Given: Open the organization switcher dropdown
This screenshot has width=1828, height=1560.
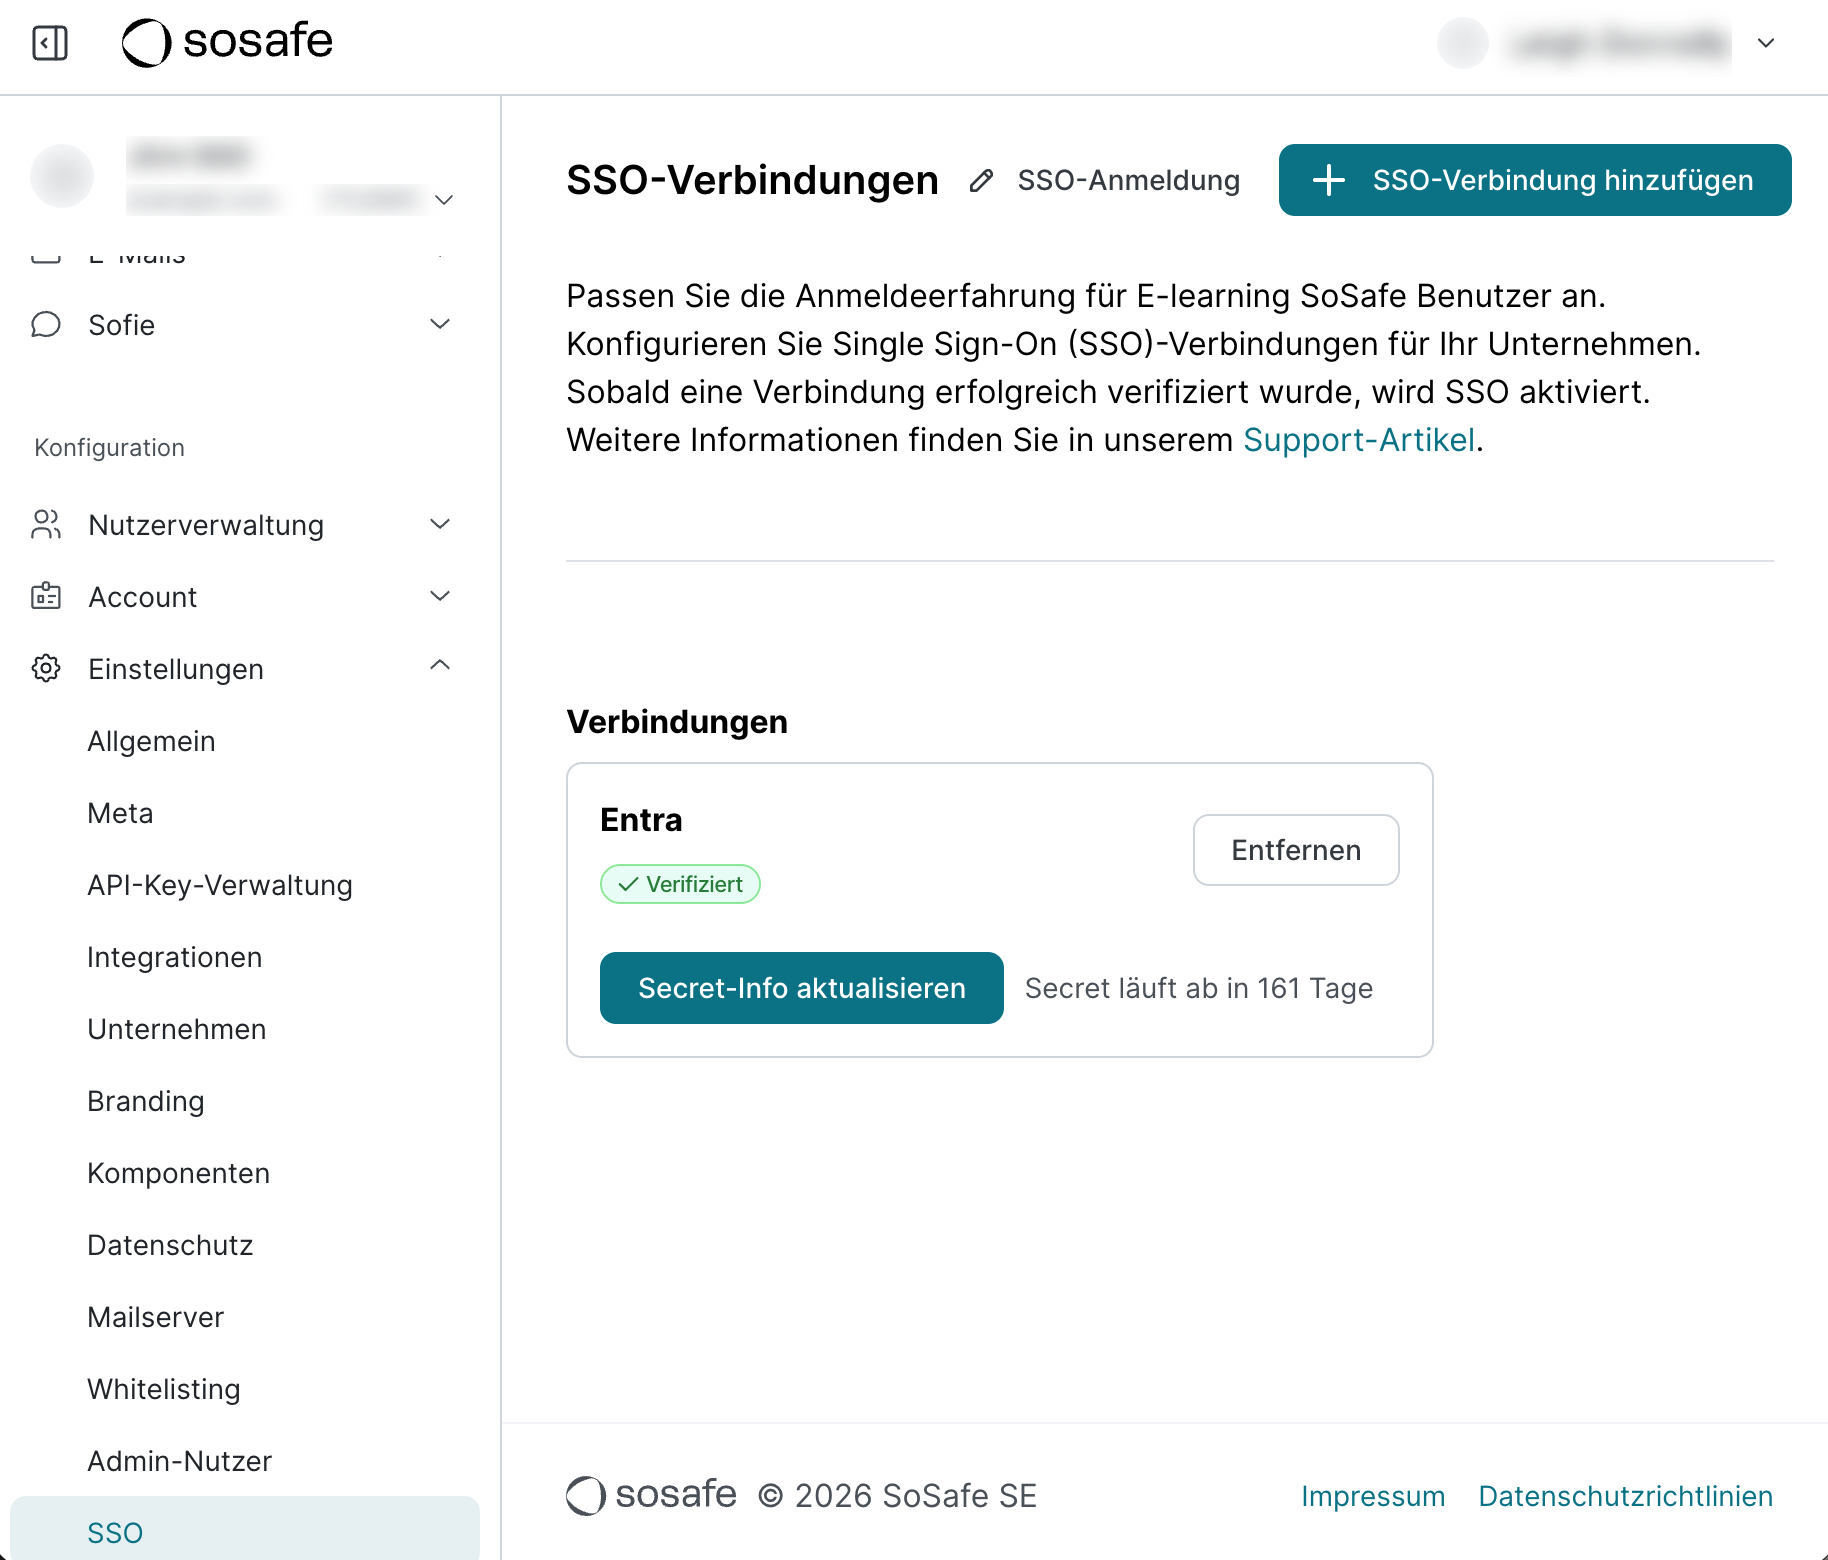Looking at the screenshot, I should click(444, 200).
